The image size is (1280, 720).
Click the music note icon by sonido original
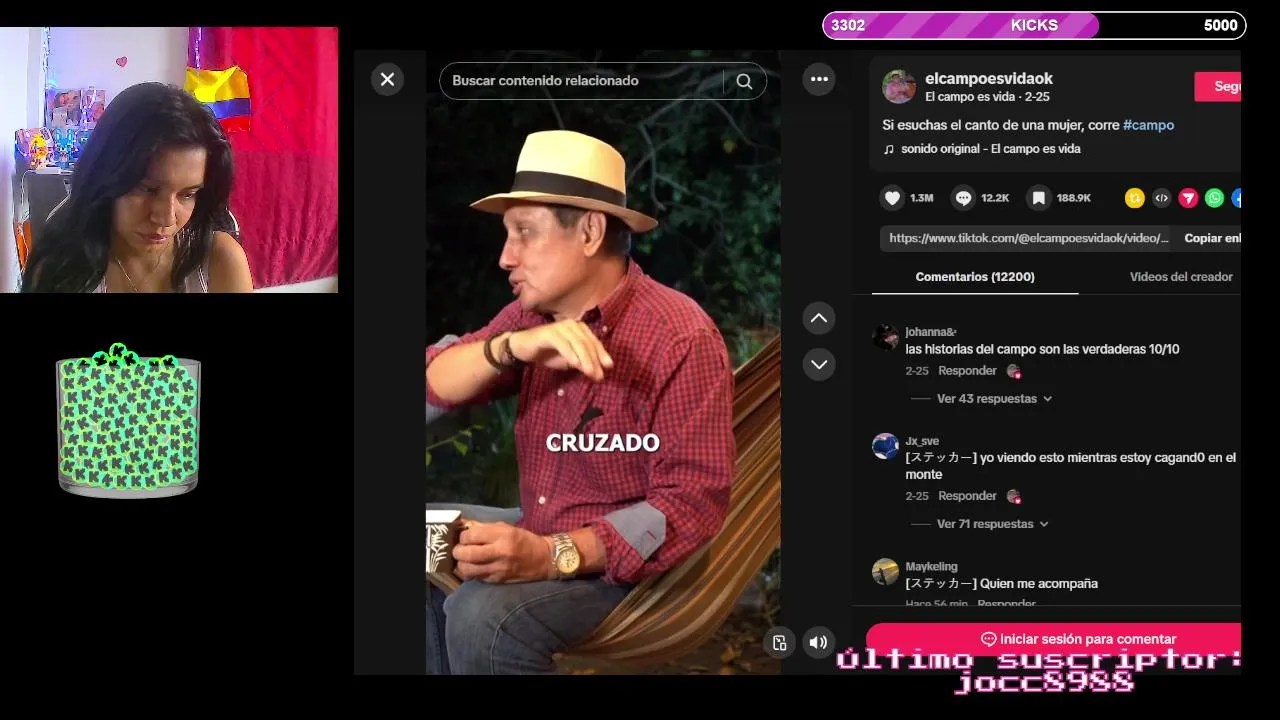tap(888, 149)
